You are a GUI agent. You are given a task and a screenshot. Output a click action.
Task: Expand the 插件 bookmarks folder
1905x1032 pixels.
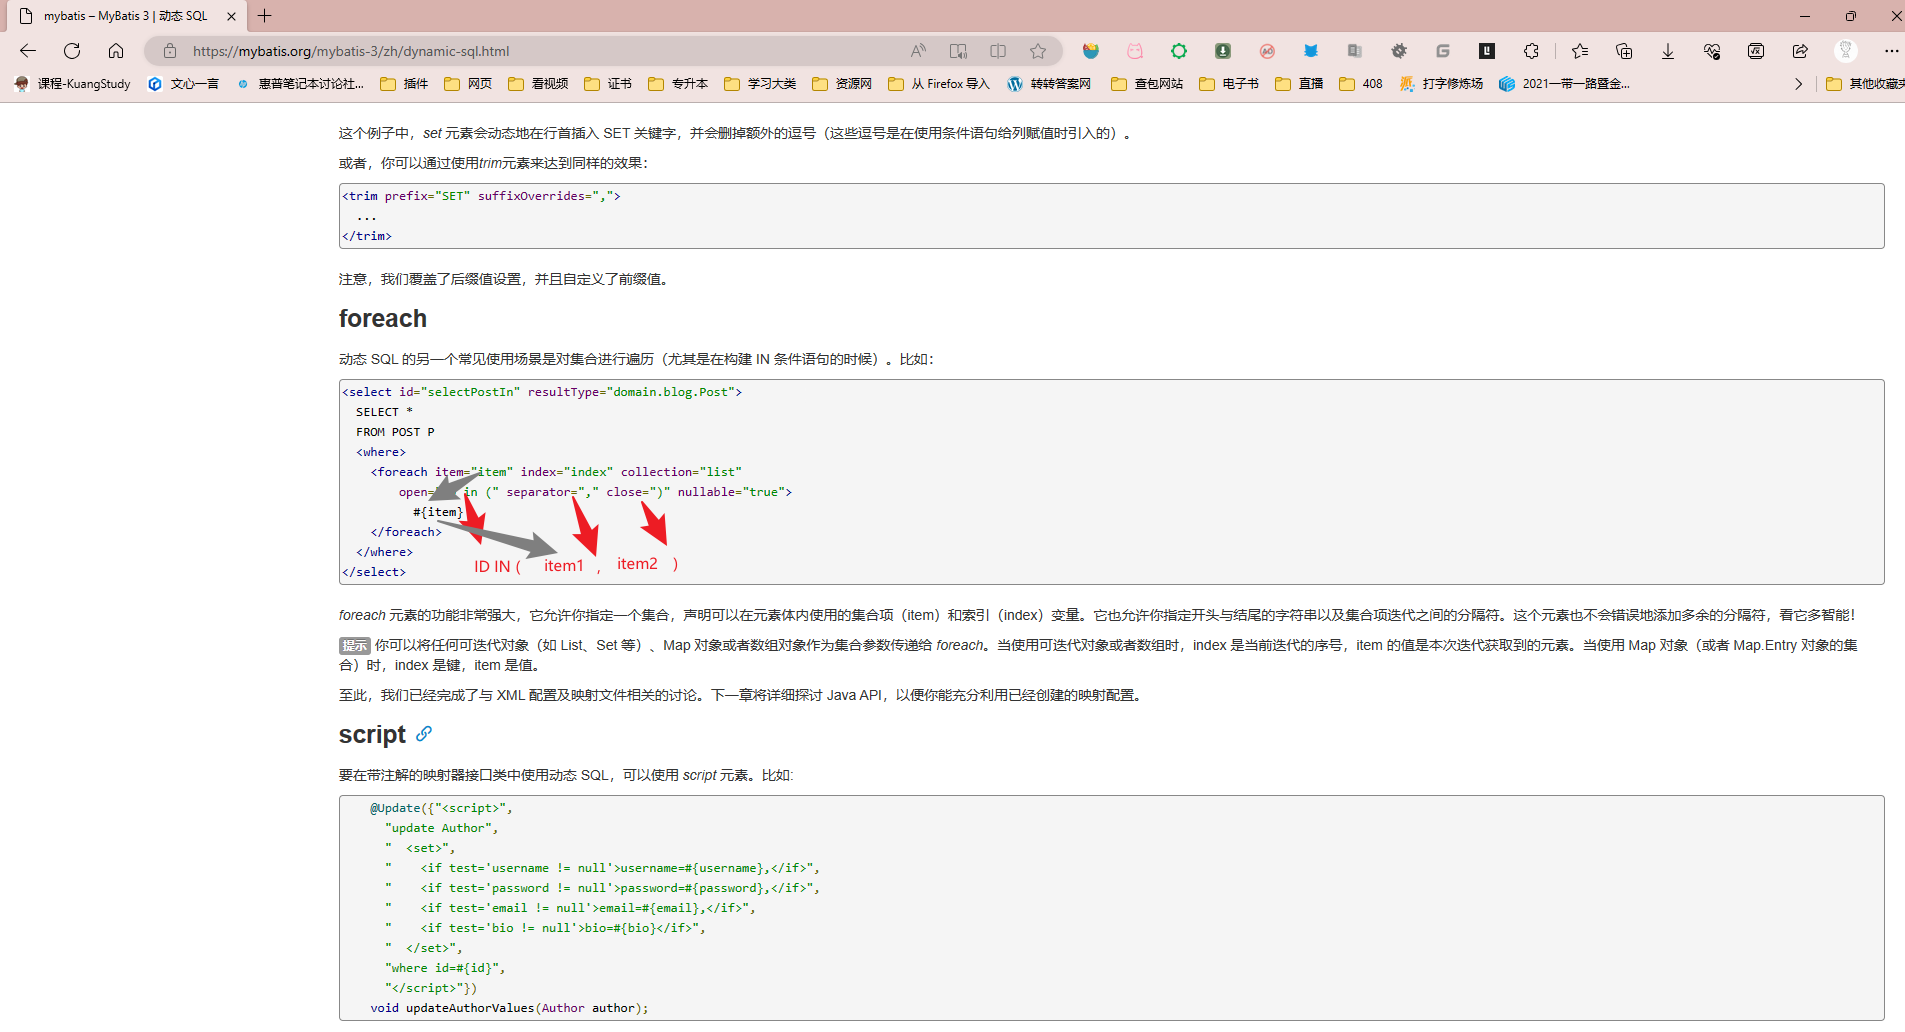coord(404,84)
